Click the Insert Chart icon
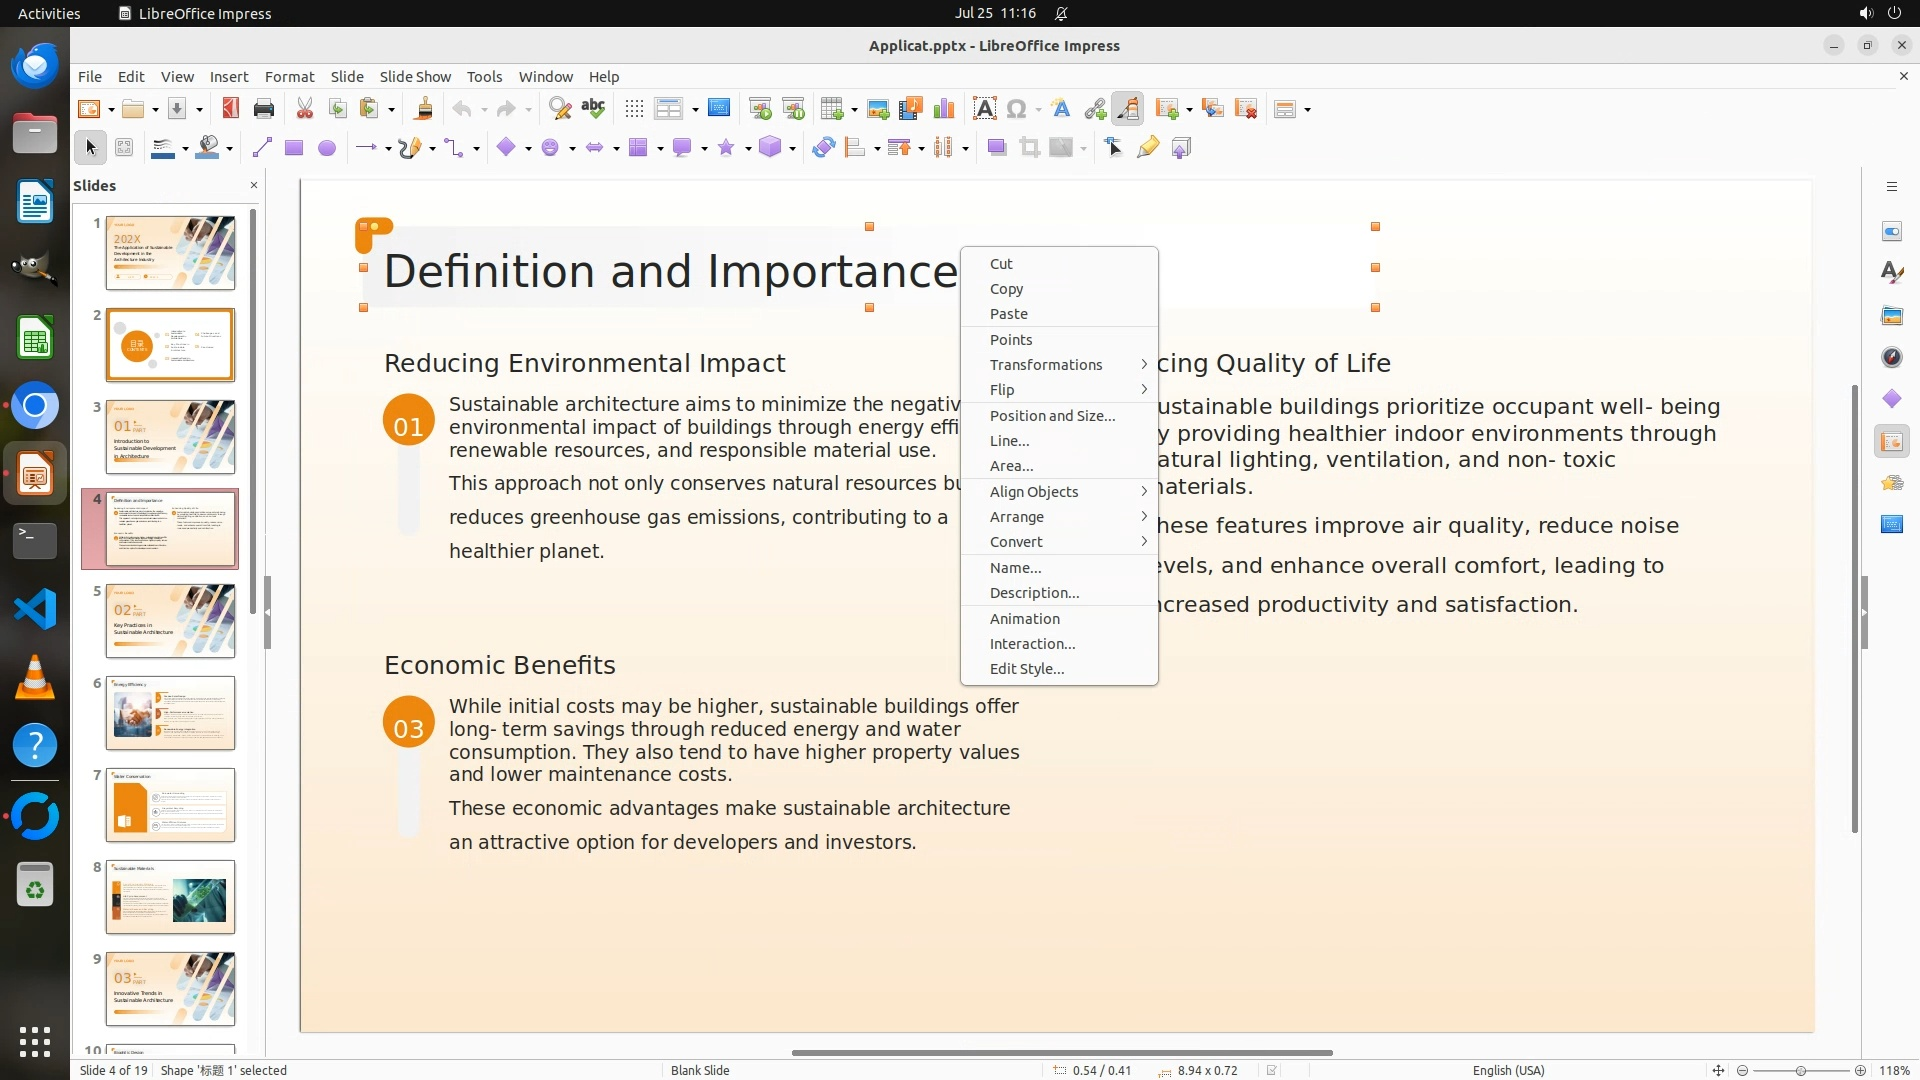 [x=943, y=109]
